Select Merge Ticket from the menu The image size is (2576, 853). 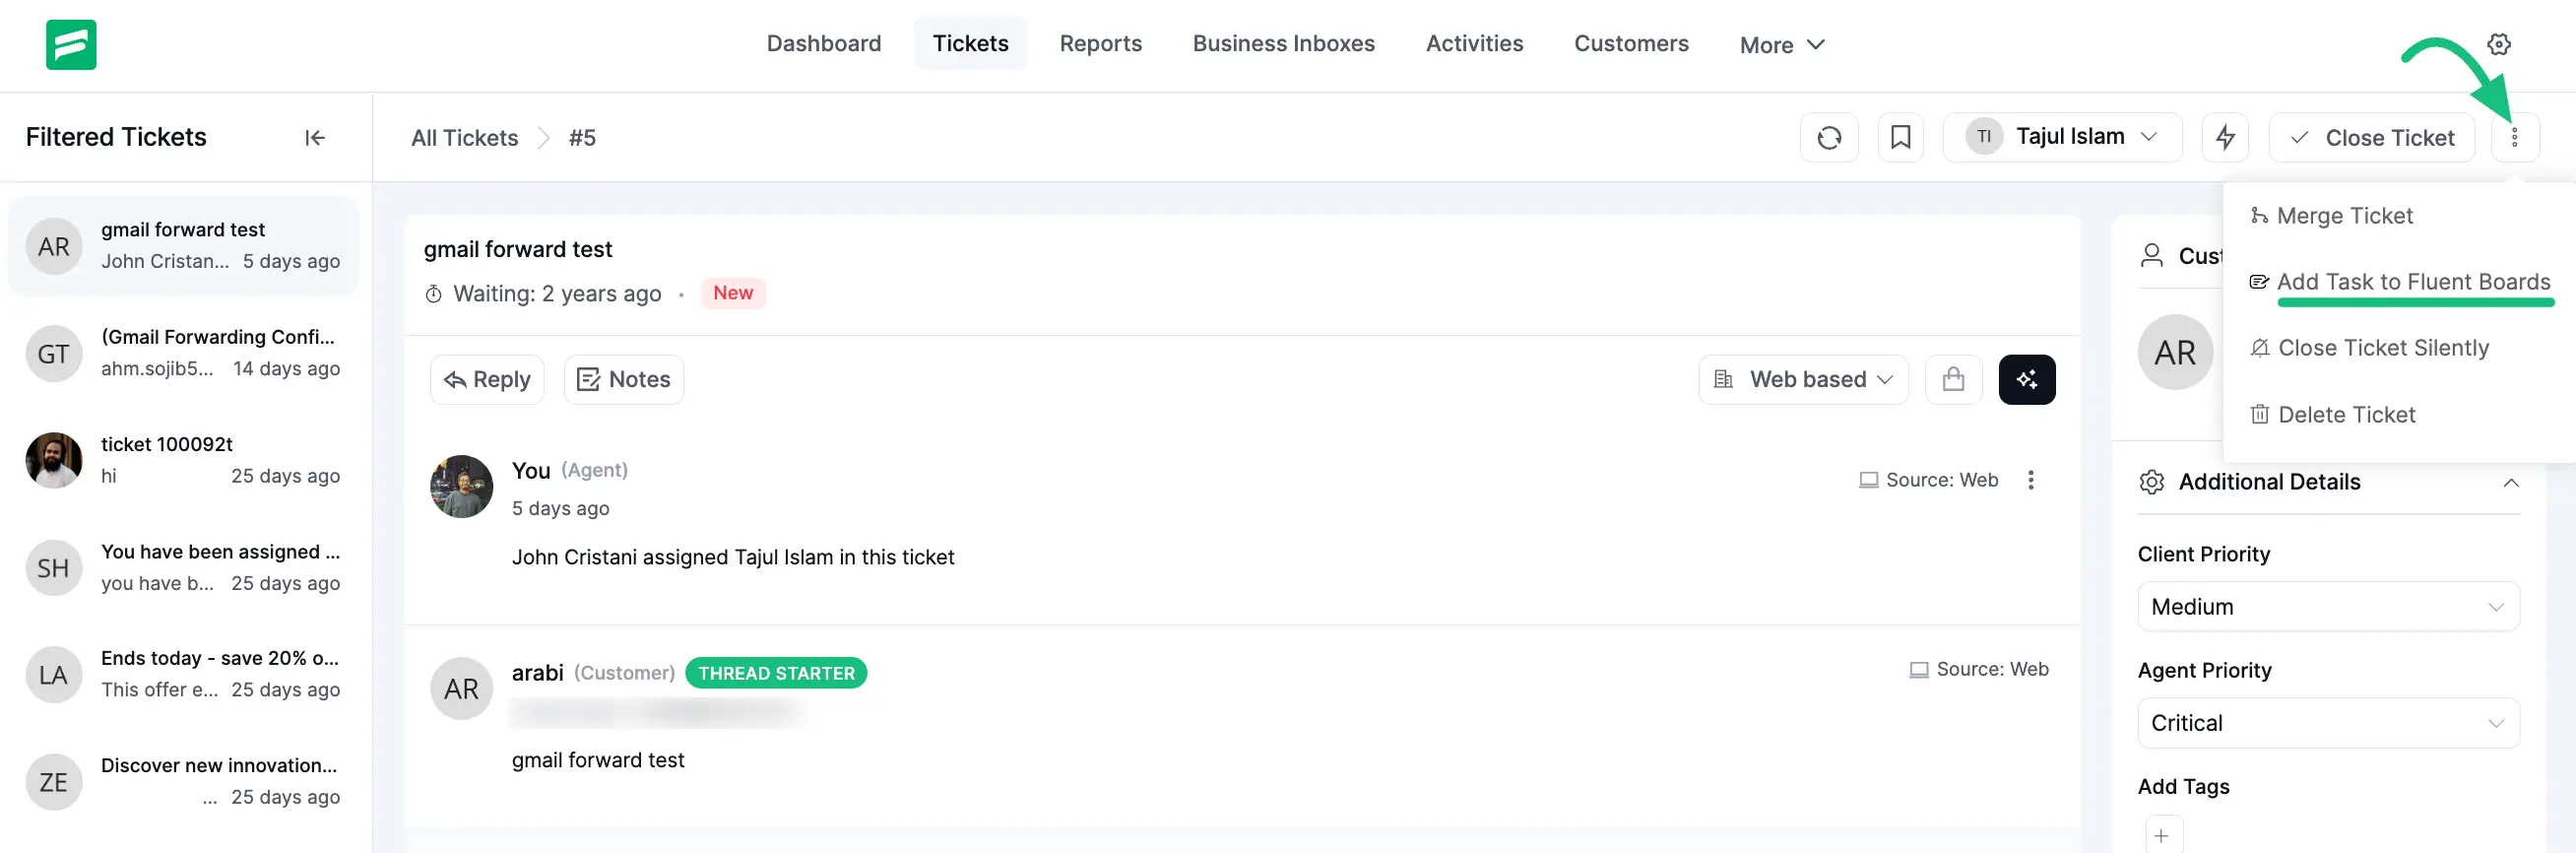[x=2331, y=216]
